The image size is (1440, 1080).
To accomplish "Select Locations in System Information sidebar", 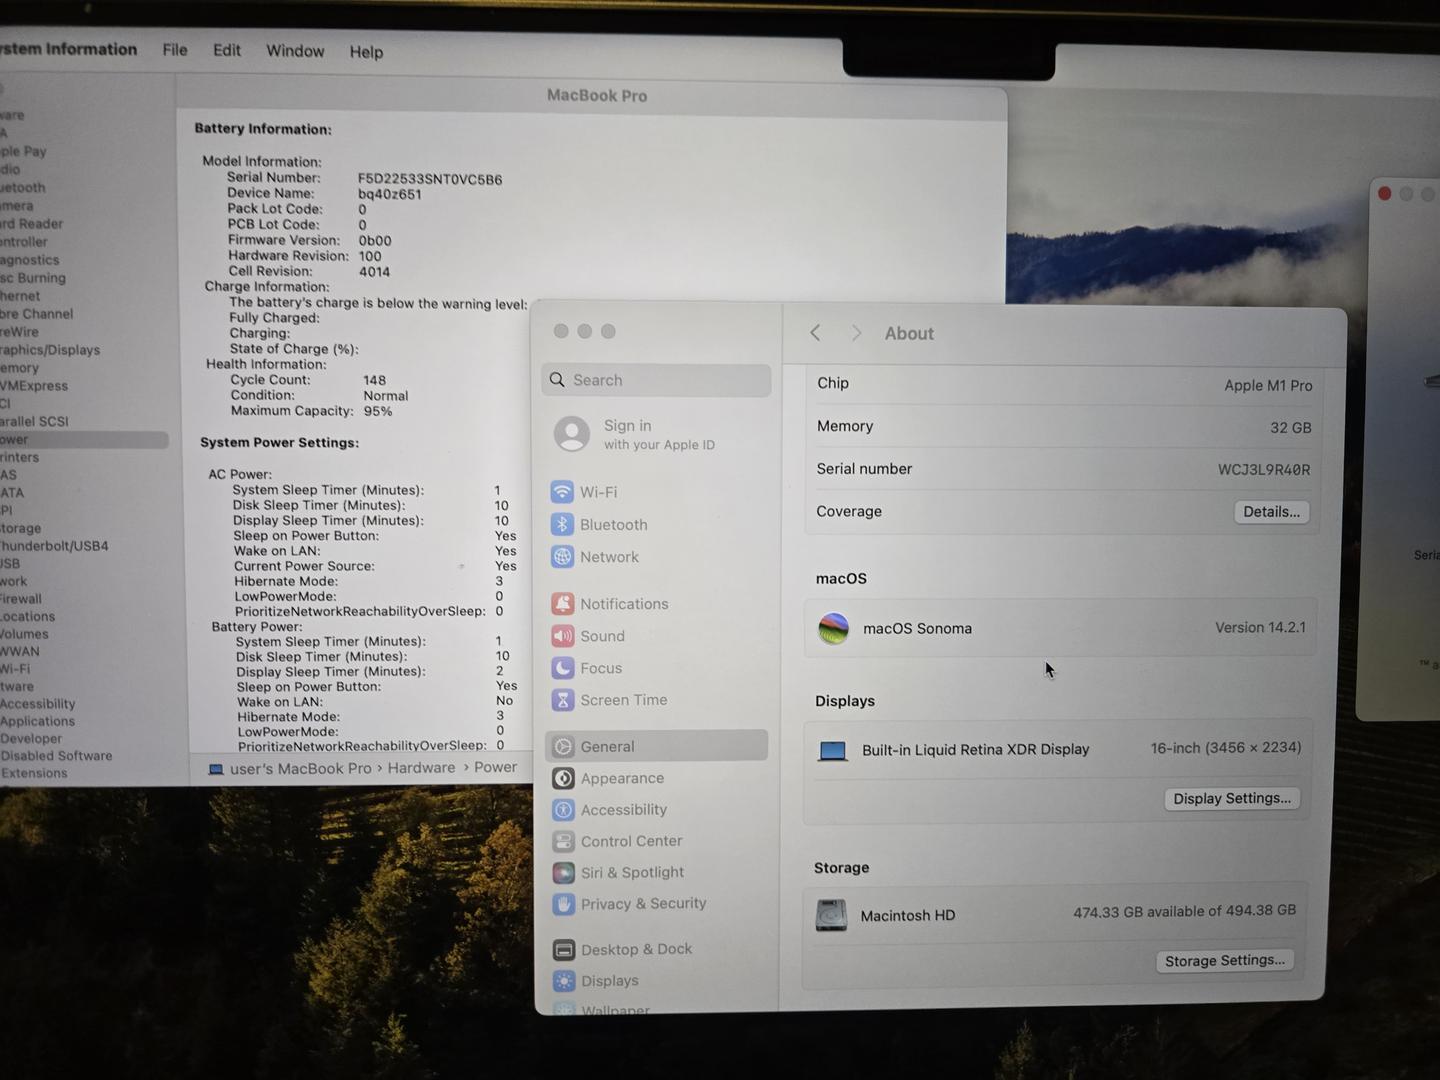I will coord(28,616).
